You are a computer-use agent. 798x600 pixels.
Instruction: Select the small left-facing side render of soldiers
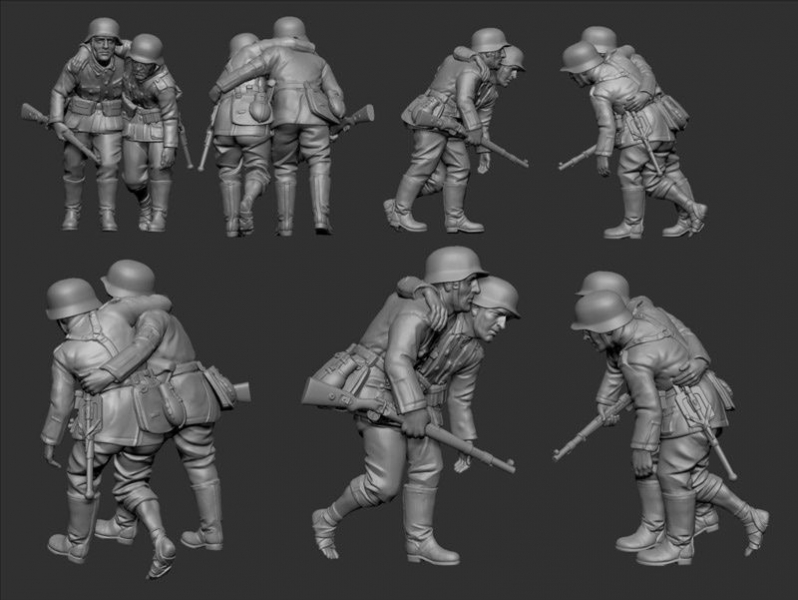tap(633, 132)
